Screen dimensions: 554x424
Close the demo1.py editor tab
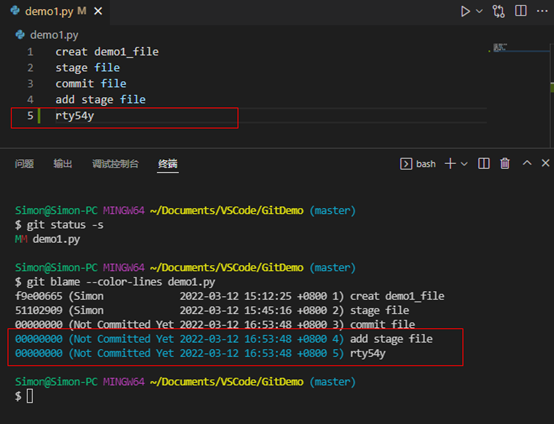pos(98,11)
